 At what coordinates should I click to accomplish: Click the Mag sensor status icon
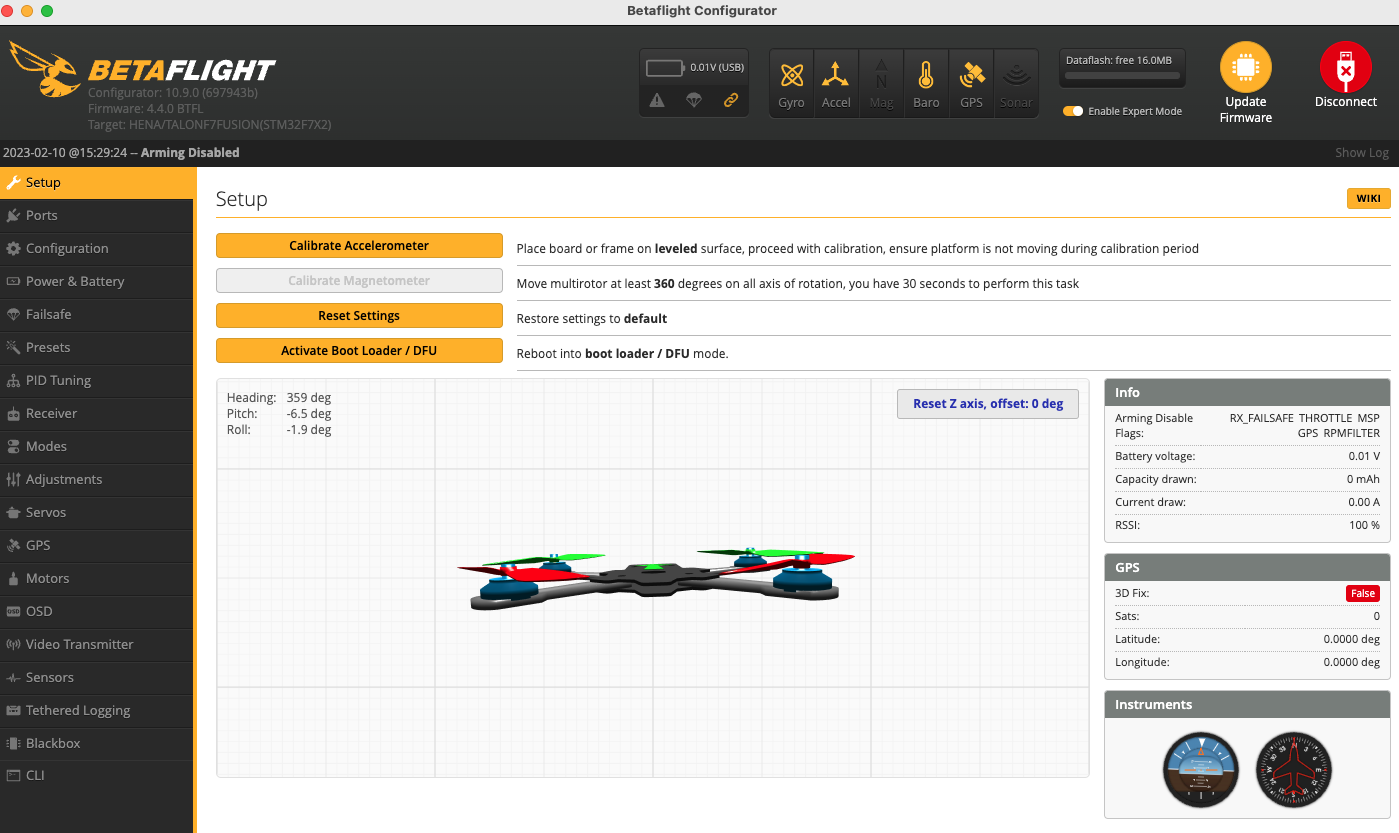pos(881,82)
